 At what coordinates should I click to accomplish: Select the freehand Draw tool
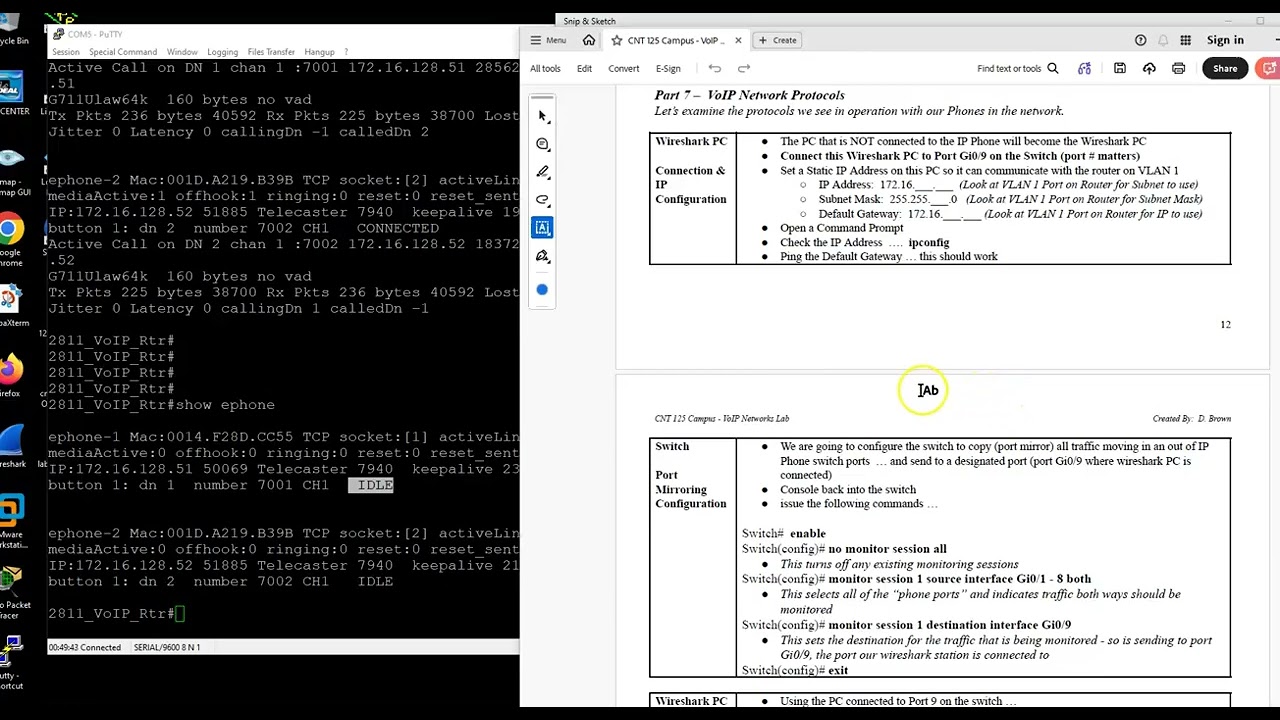point(543,200)
